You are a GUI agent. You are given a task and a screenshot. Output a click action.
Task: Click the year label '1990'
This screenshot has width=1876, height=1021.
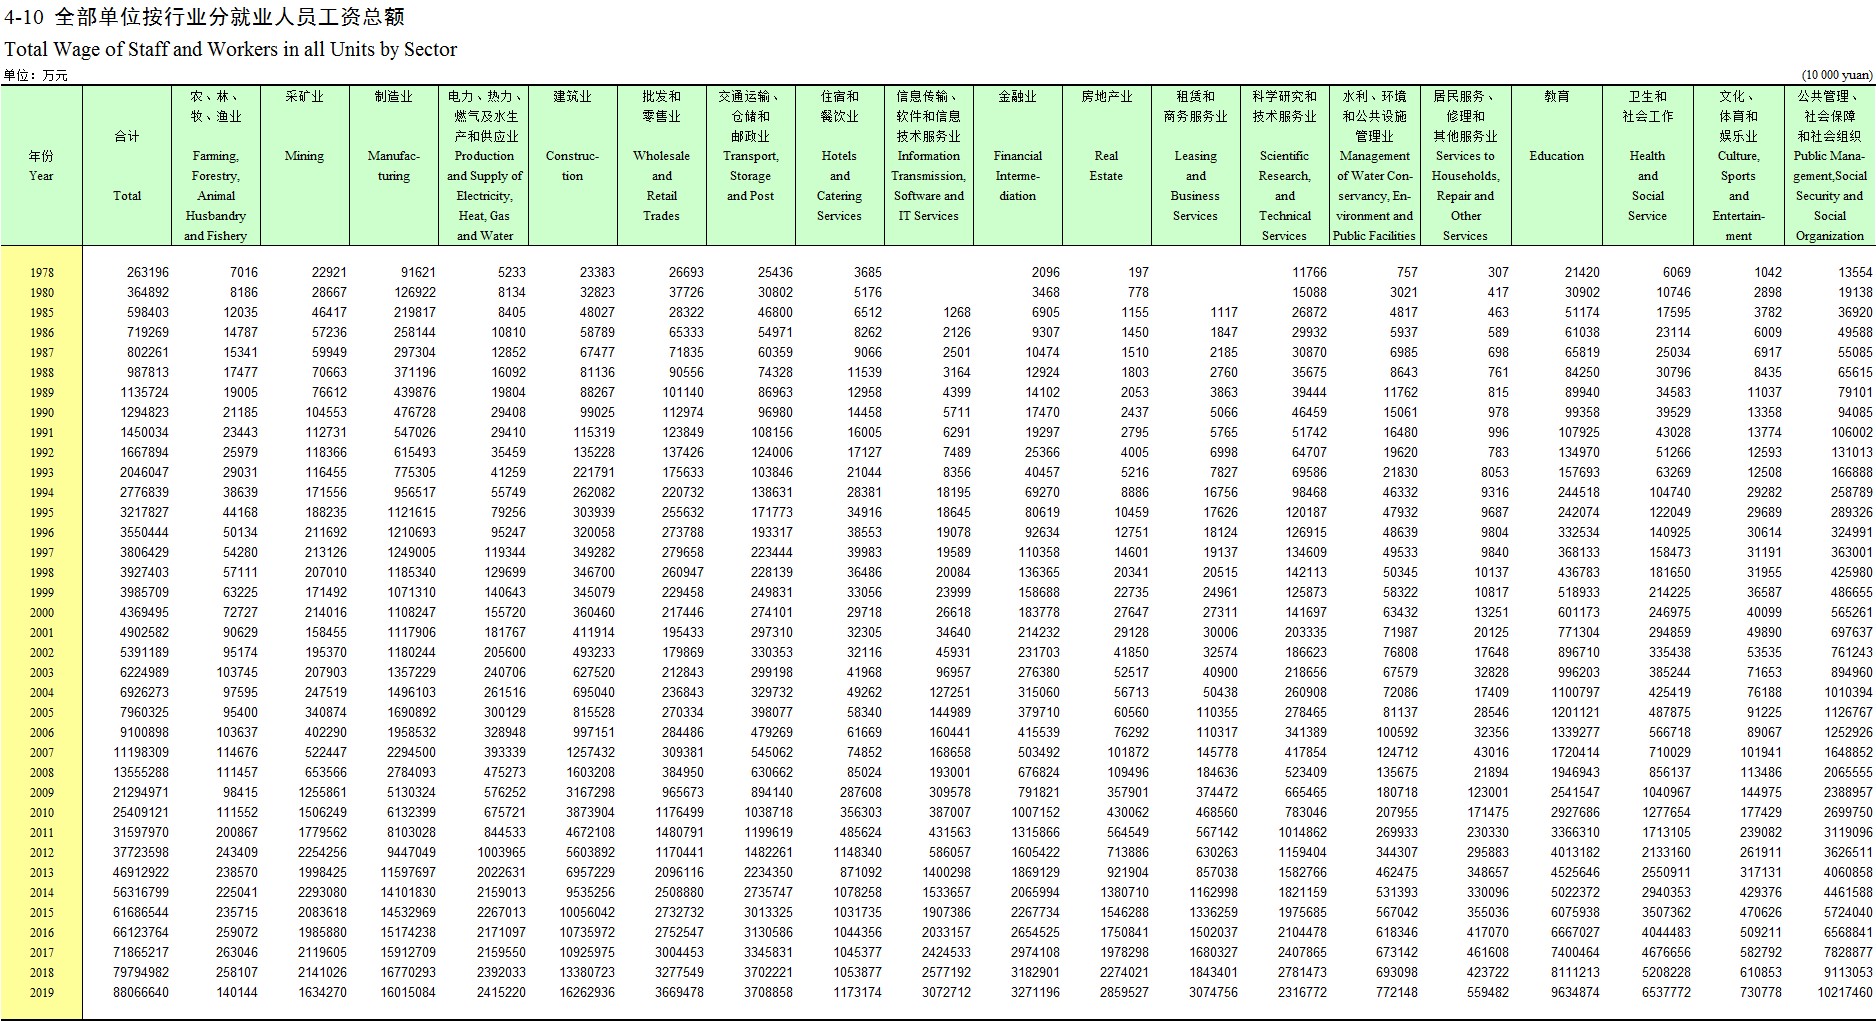(x=41, y=413)
